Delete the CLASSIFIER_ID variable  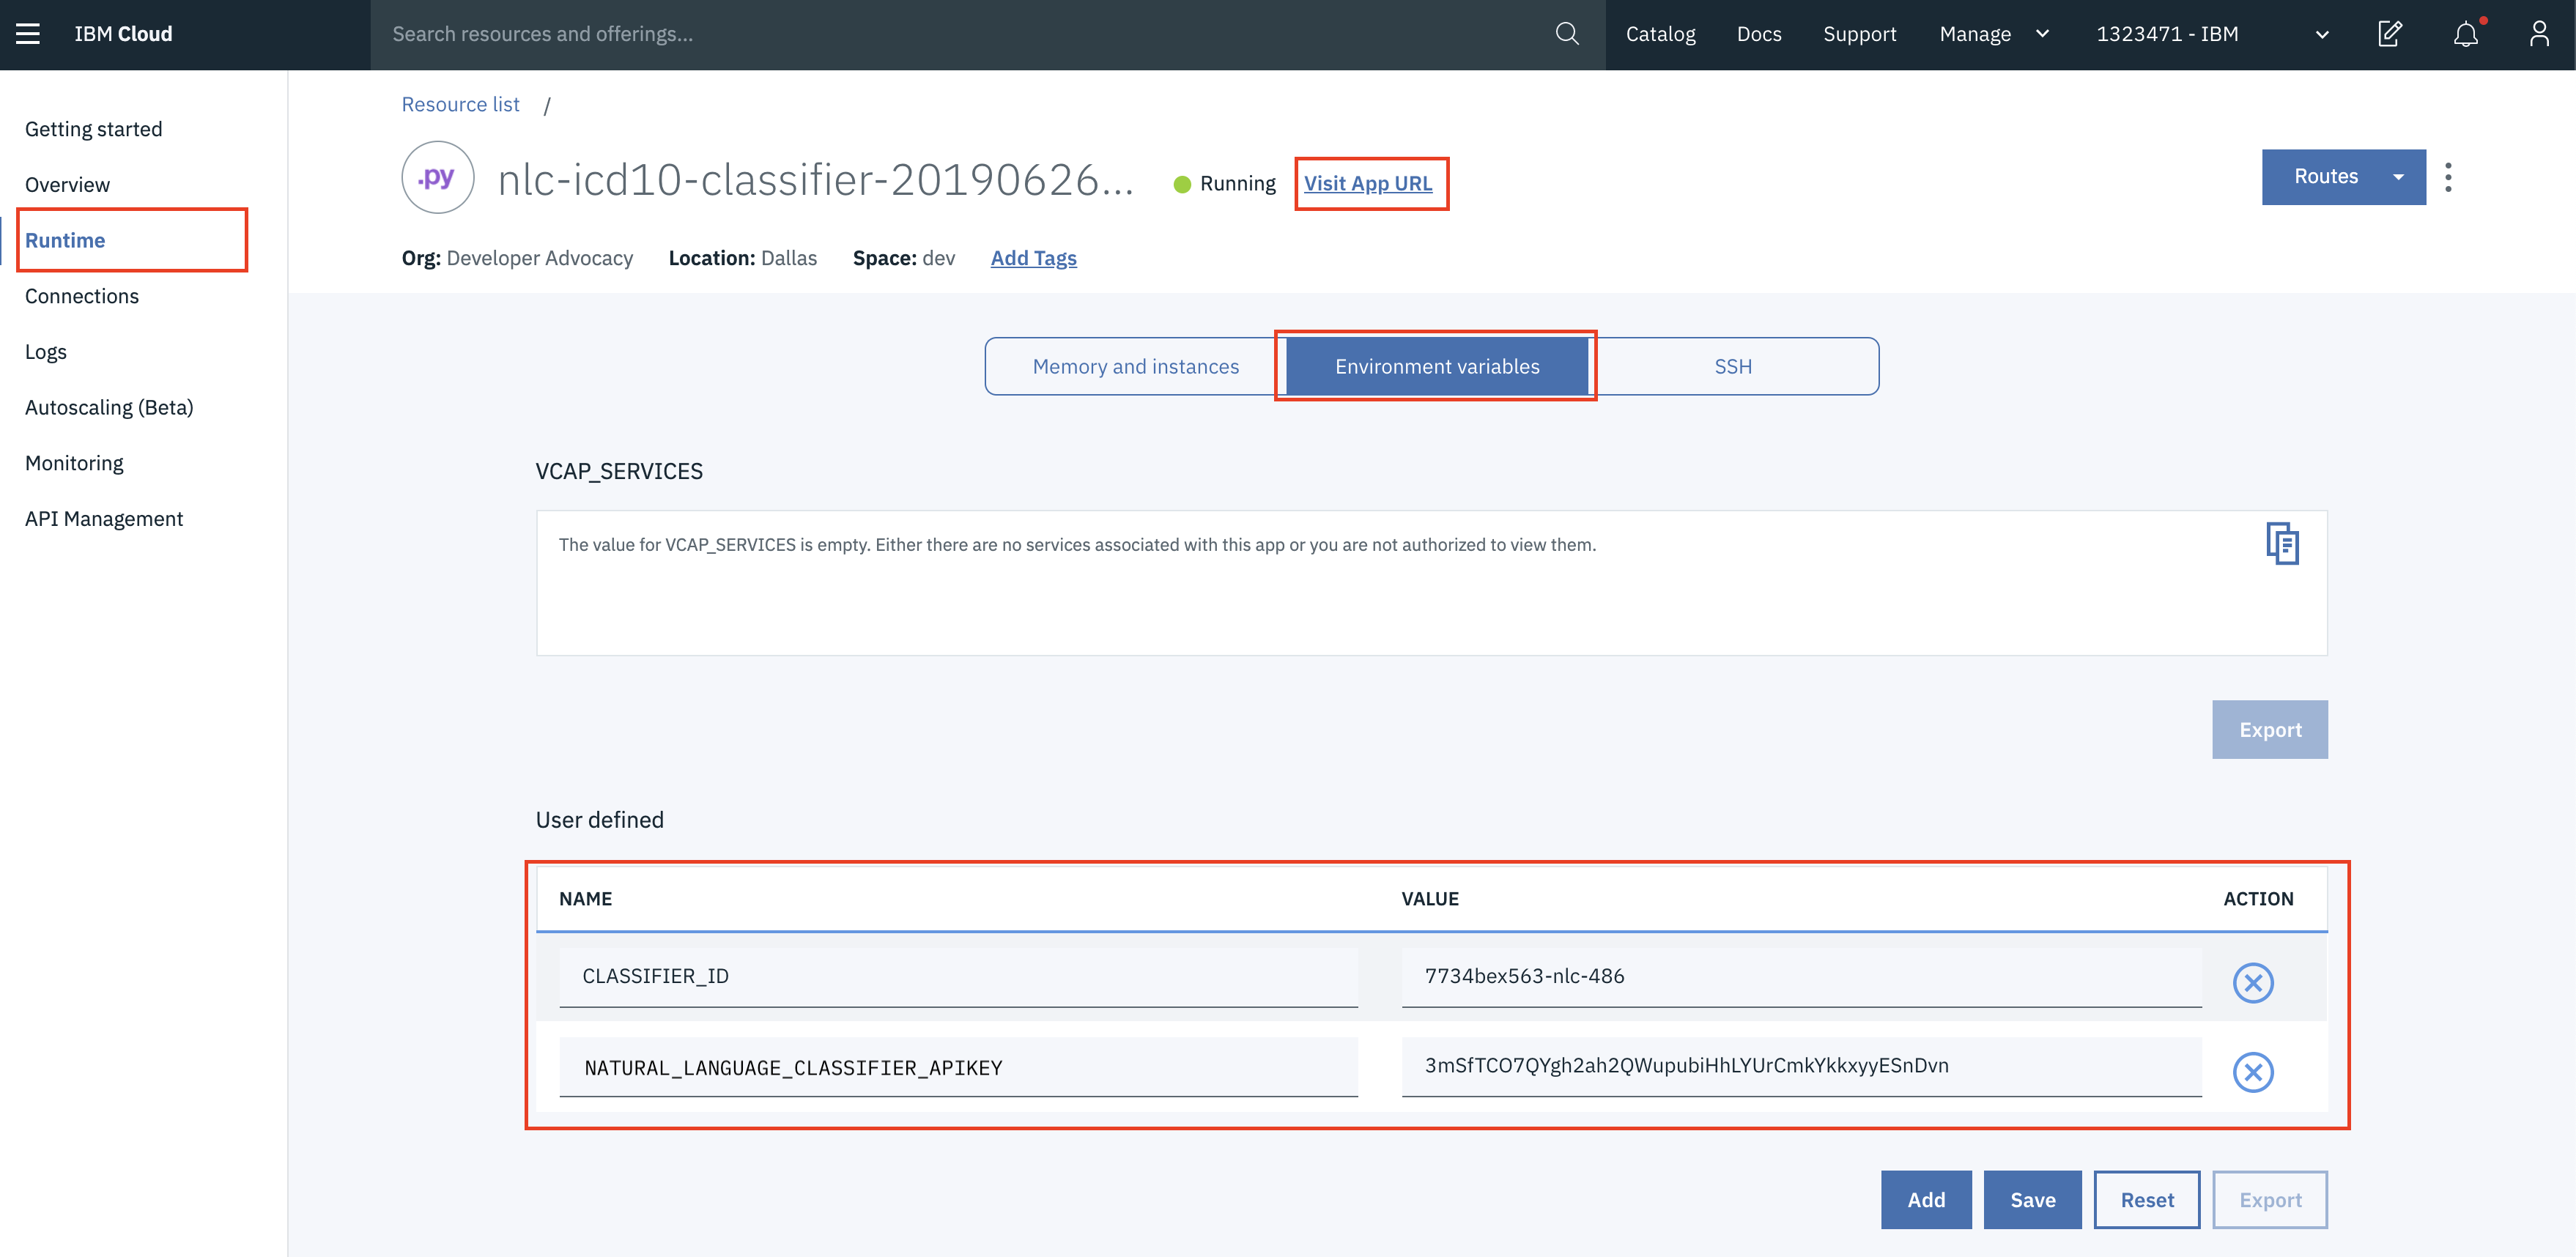[x=2252, y=982]
